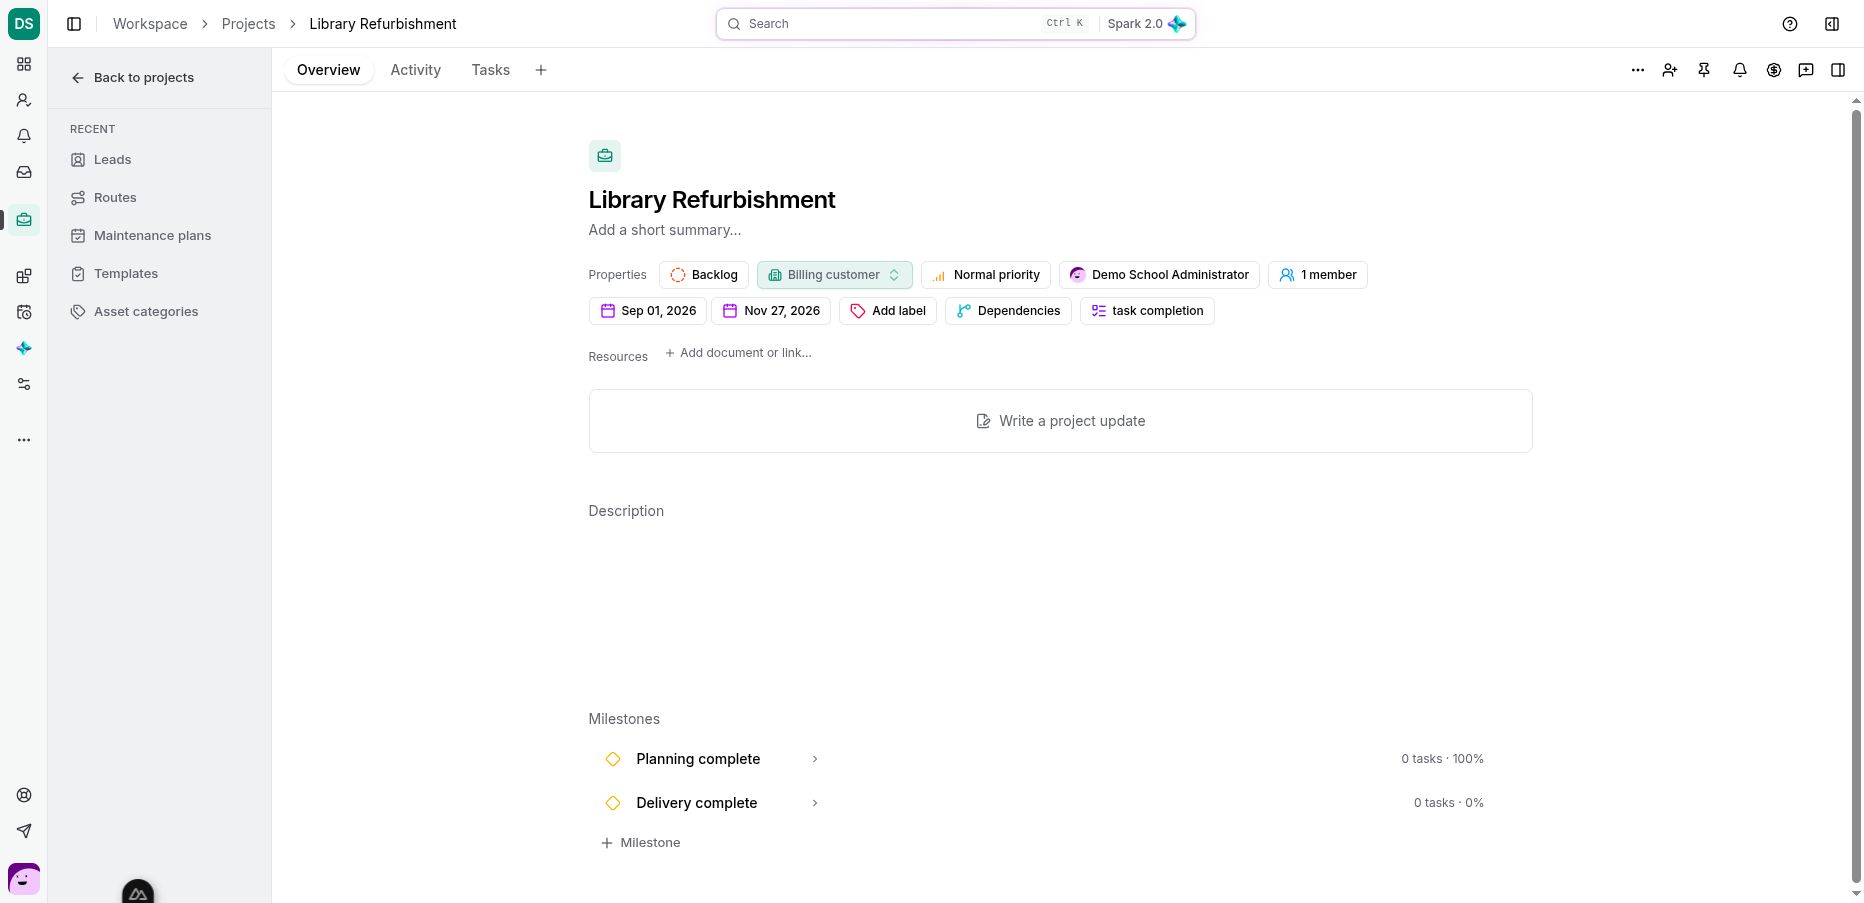Viewport: 1864px width, 903px height.
Task: Open the dashboard grid icon in left rail
Action: click(24, 64)
